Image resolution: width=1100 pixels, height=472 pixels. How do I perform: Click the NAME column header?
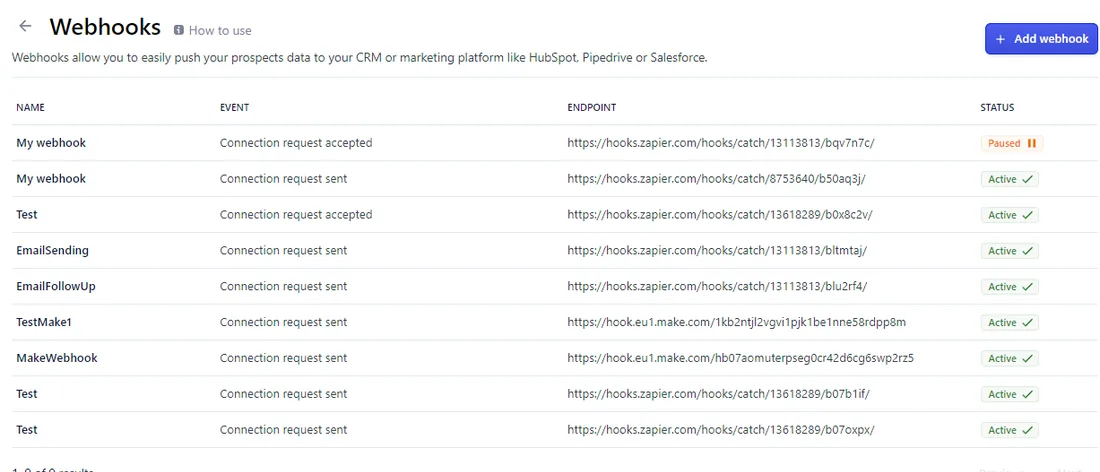pos(30,107)
